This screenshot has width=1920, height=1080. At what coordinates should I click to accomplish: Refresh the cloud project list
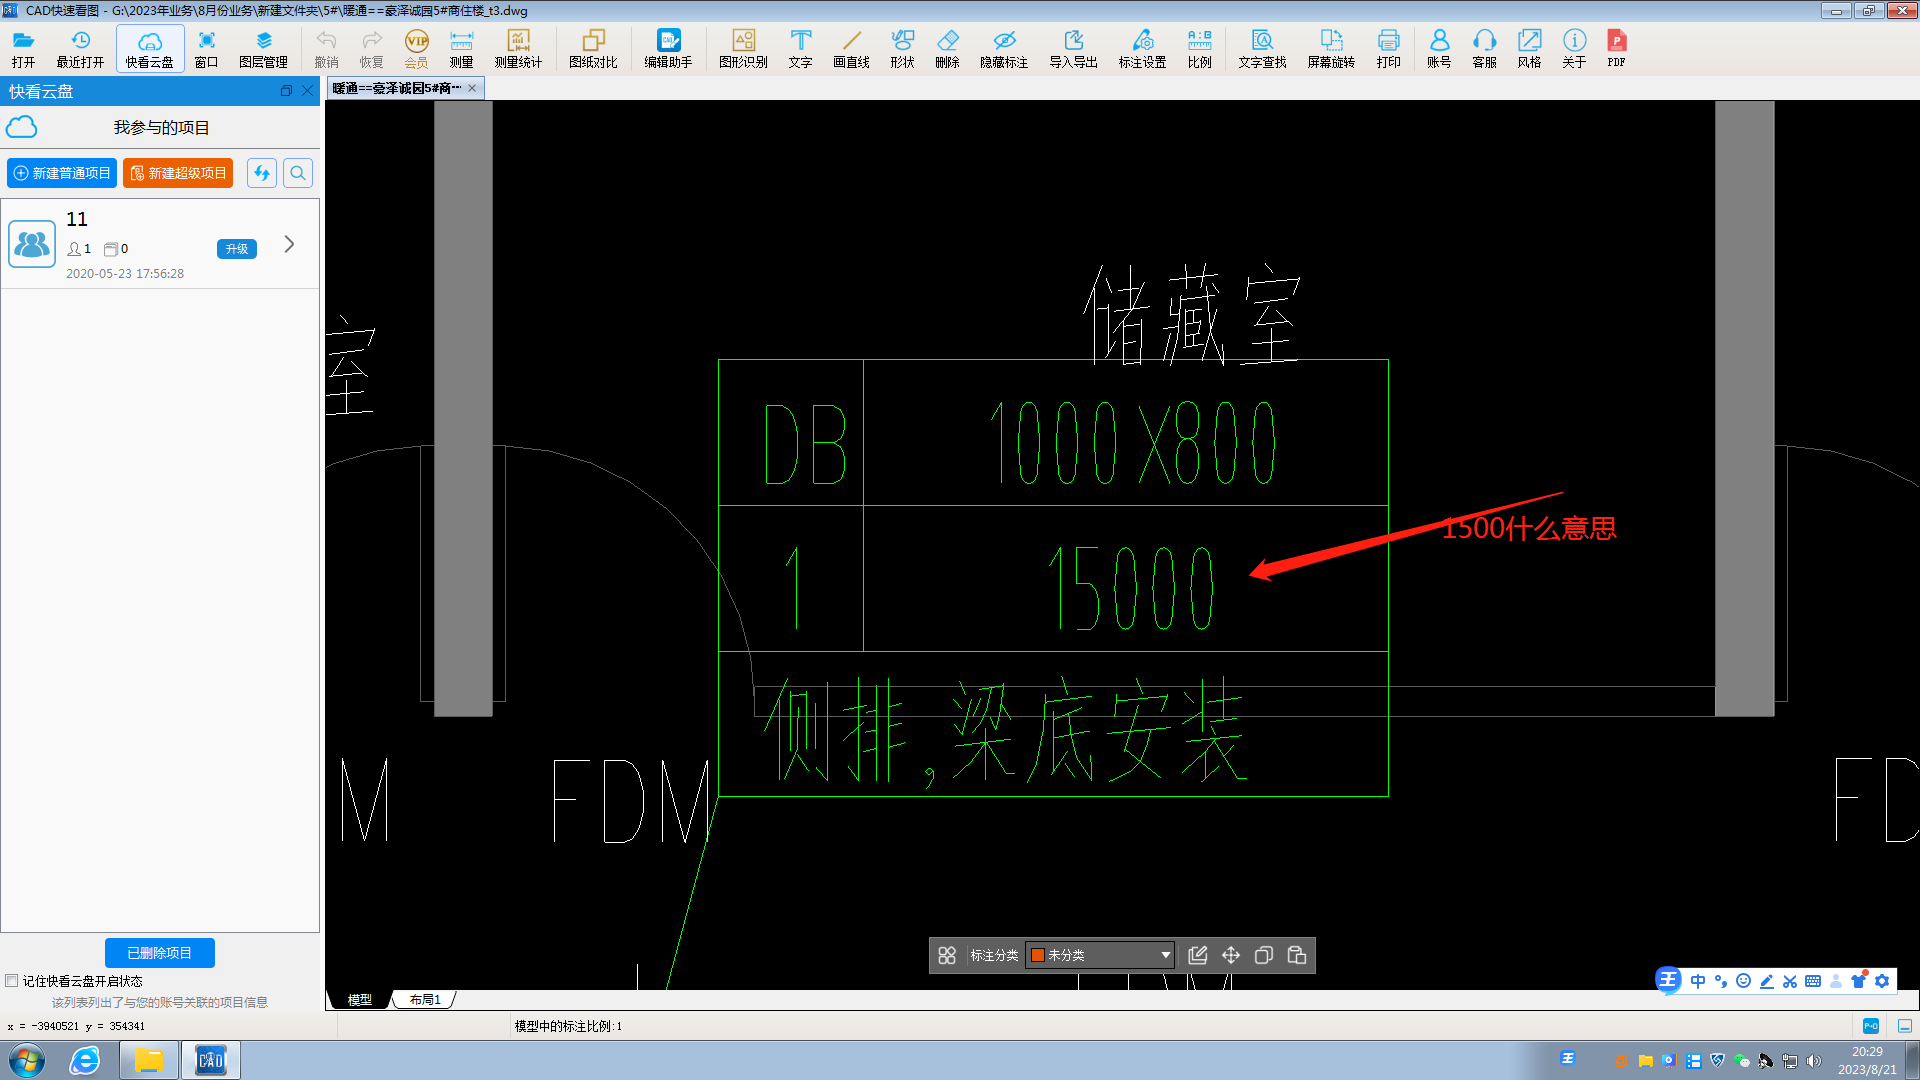tap(262, 173)
